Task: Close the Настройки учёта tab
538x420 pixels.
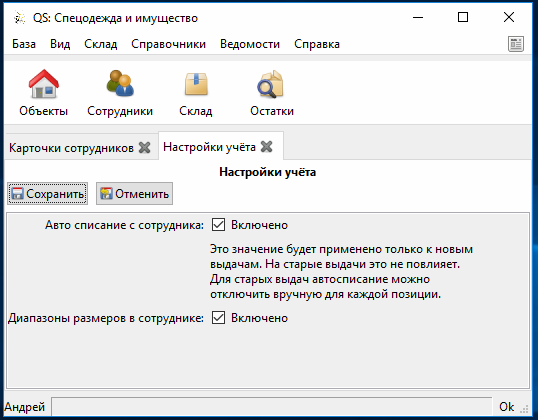Action: tap(267, 147)
